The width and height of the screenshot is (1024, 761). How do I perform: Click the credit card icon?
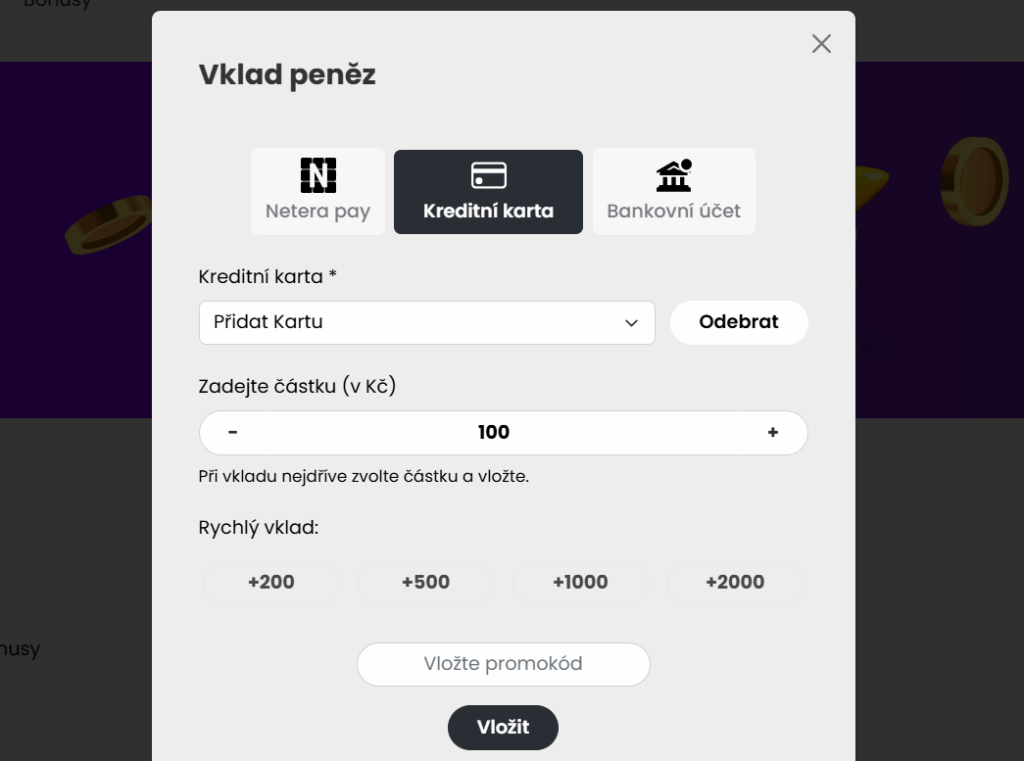pos(488,175)
